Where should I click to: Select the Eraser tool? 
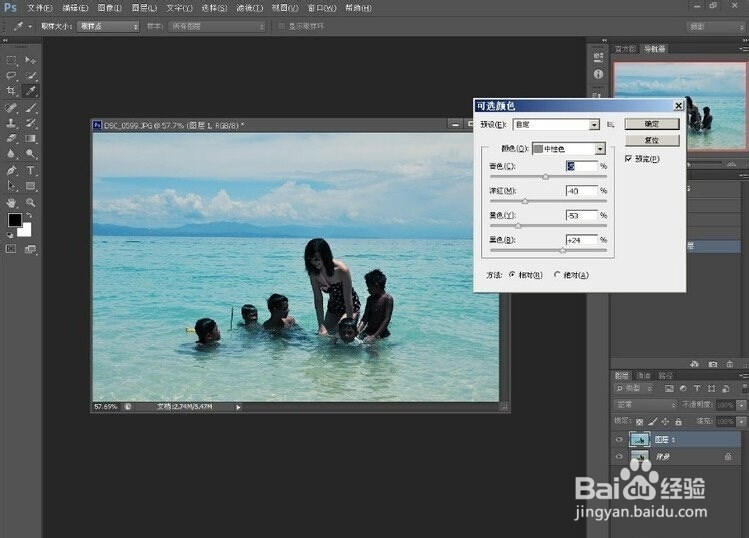click(x=11, y=138)
